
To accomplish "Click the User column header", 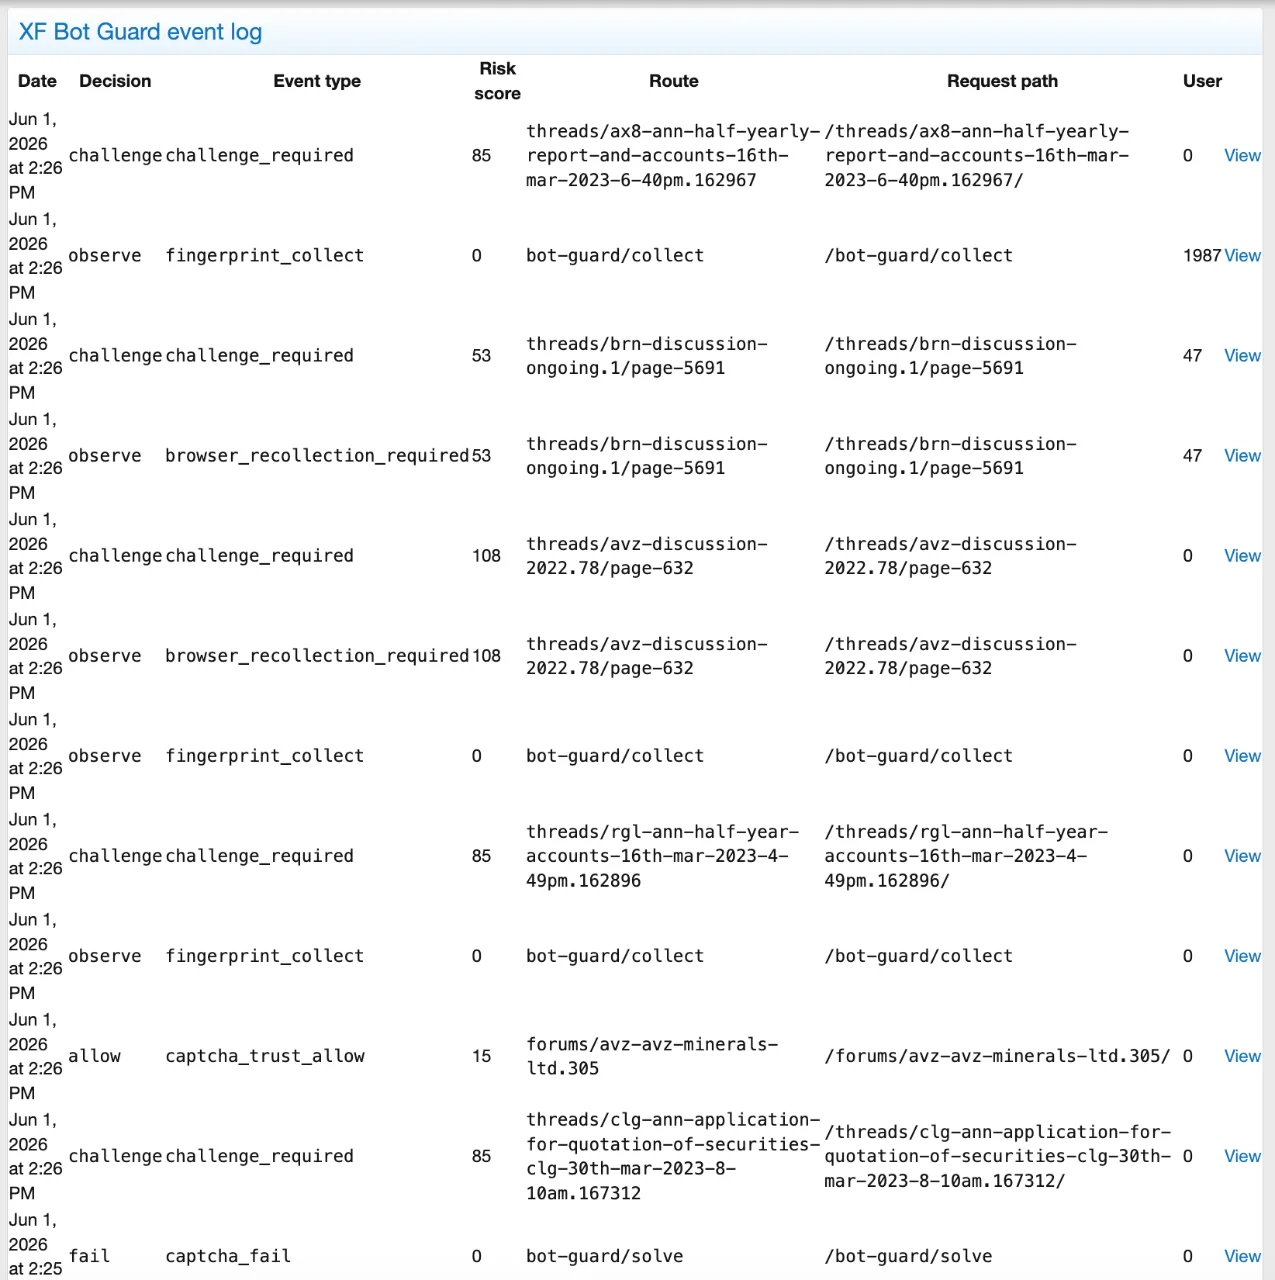I will pyautogui.click(x=1202, y=81).
